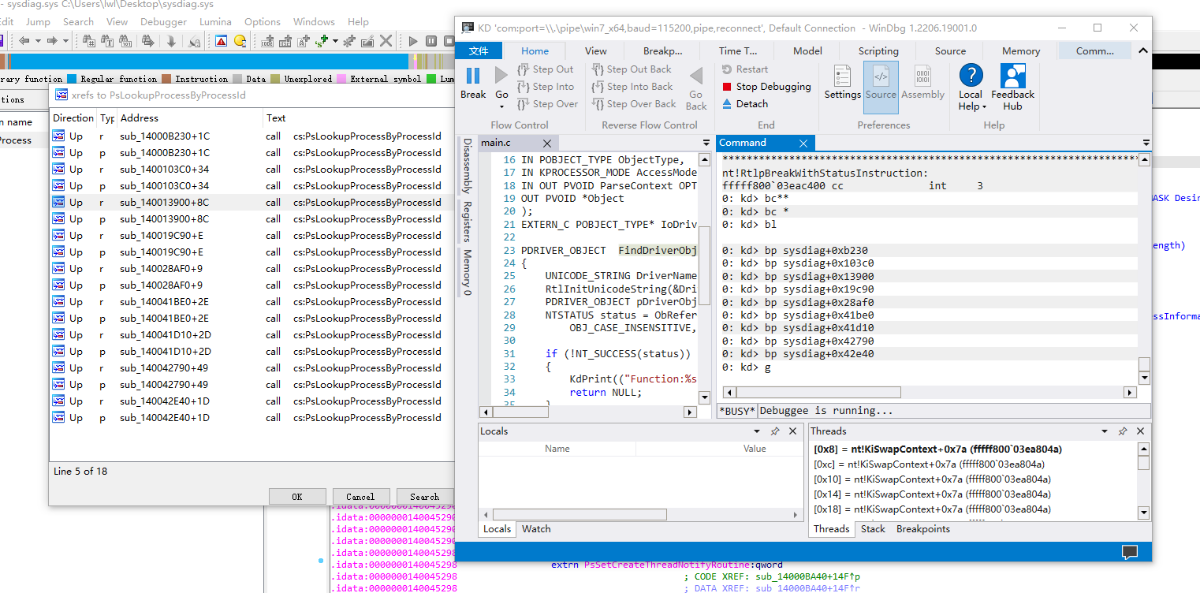This screenshot has height=593, width=1200.
Task: Switch to the Scripting ribbon tab
Action: tap(878, 51)
